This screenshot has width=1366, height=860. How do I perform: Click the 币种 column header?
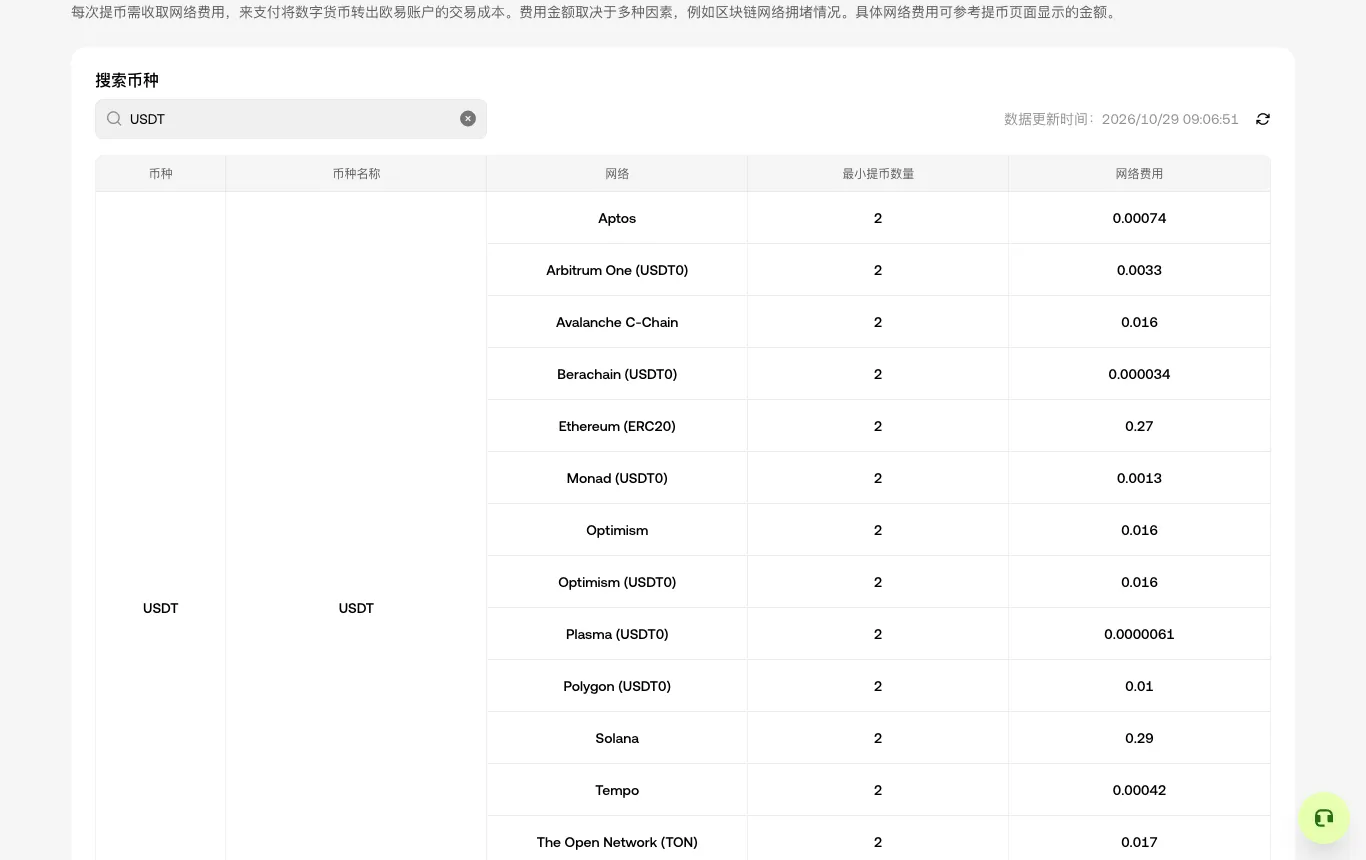[161, 173]
